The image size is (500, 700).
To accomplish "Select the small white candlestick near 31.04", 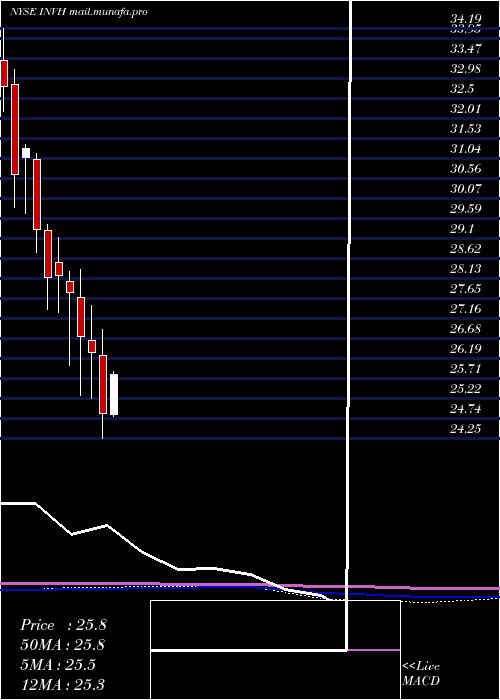I will 26,153.
